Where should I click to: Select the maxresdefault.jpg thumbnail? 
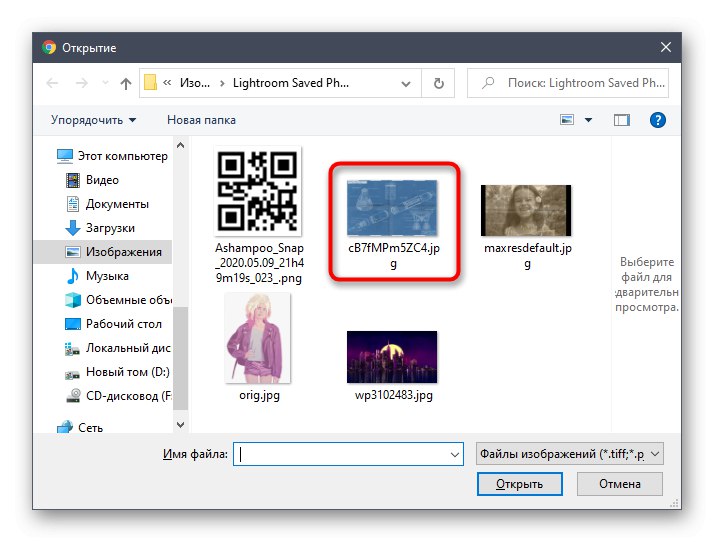[x=526, y=210]
